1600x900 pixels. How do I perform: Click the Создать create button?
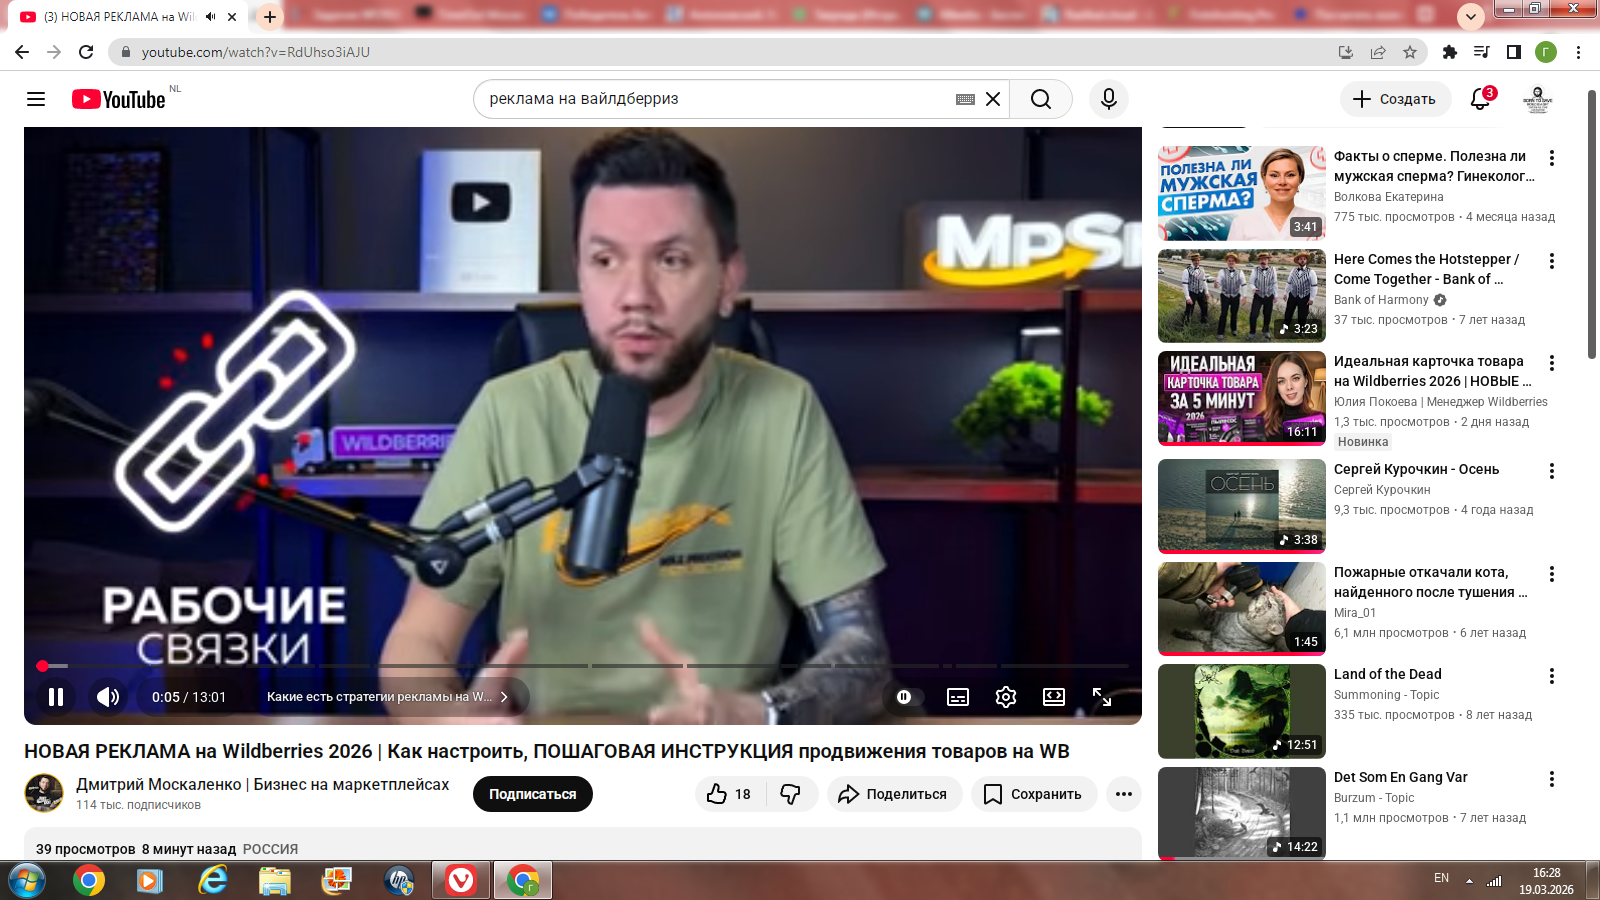1395,99
